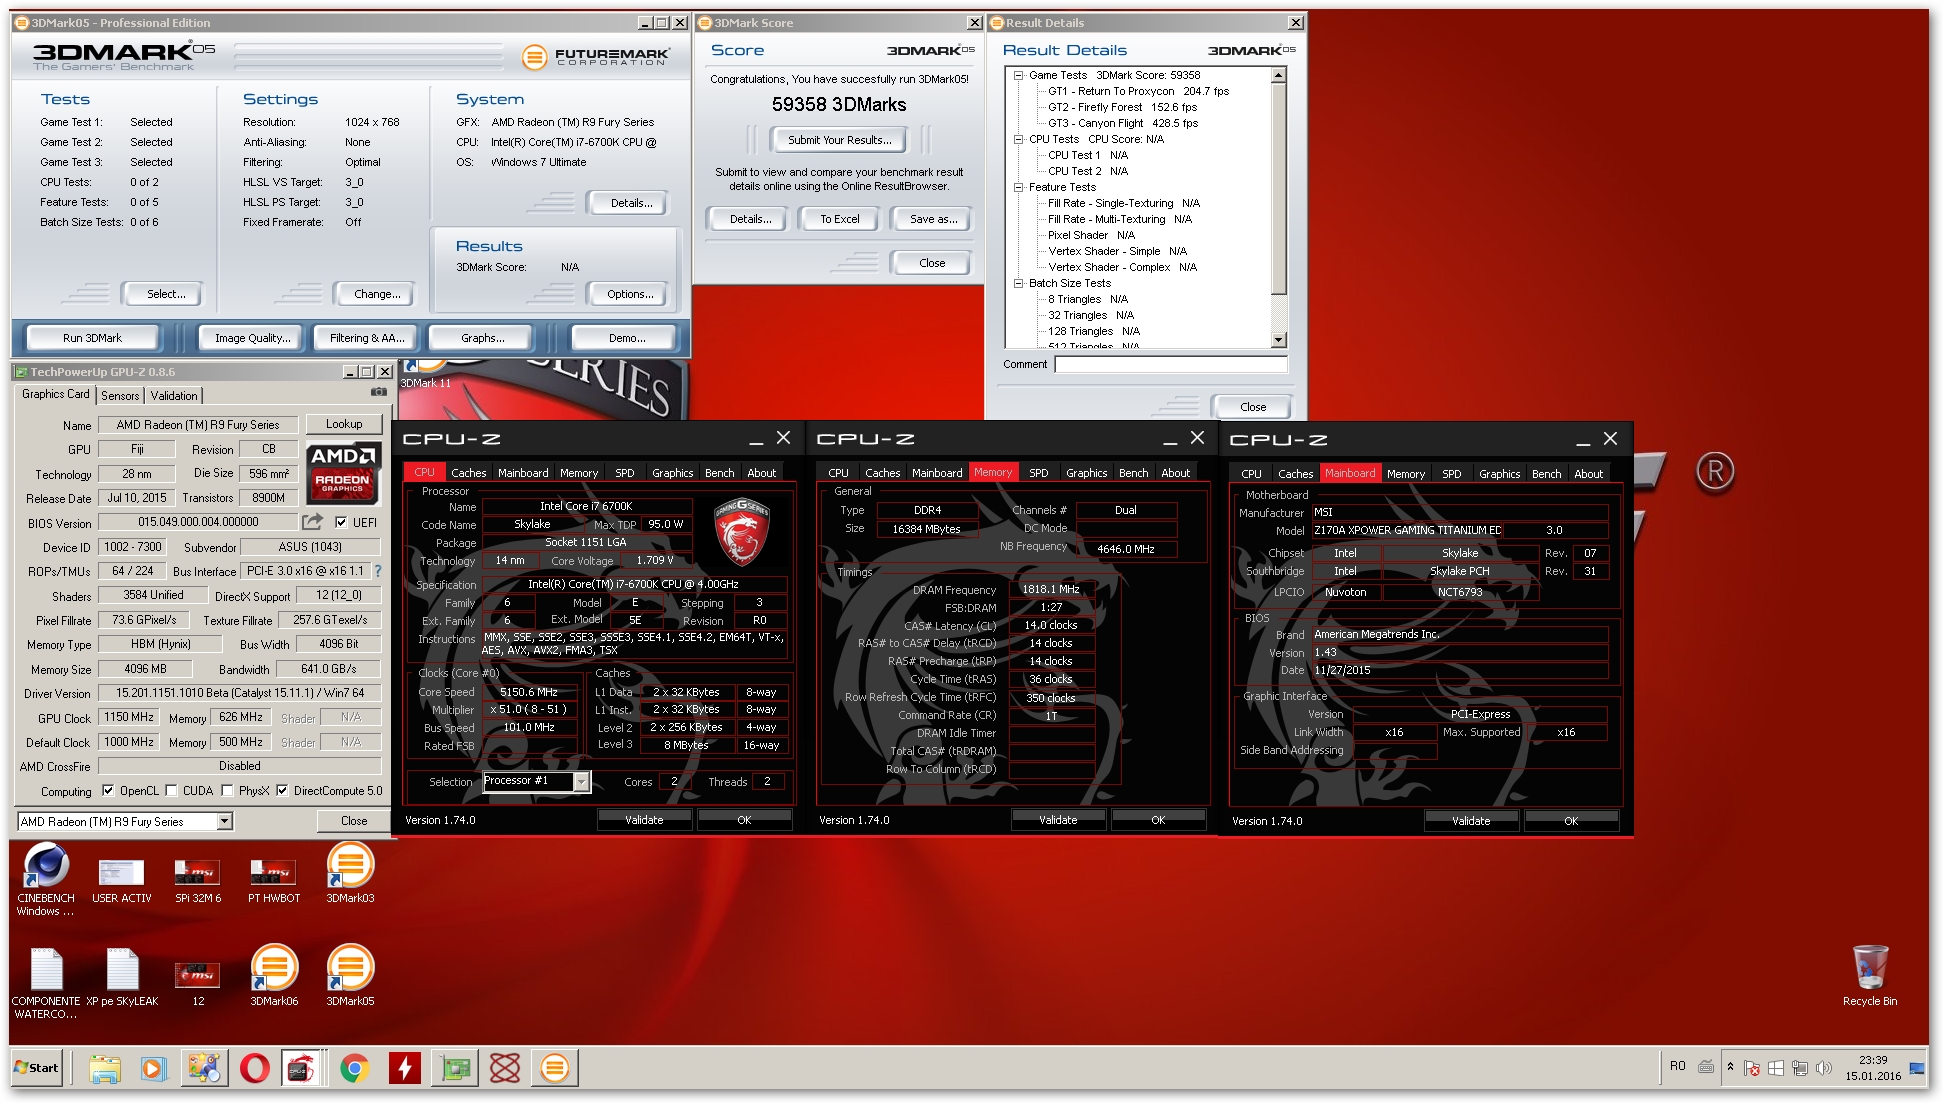Viewport: 1943px width, 1103px height.
Task: Click the Result Details scroll down arrow
Action: pos(1279,340)
